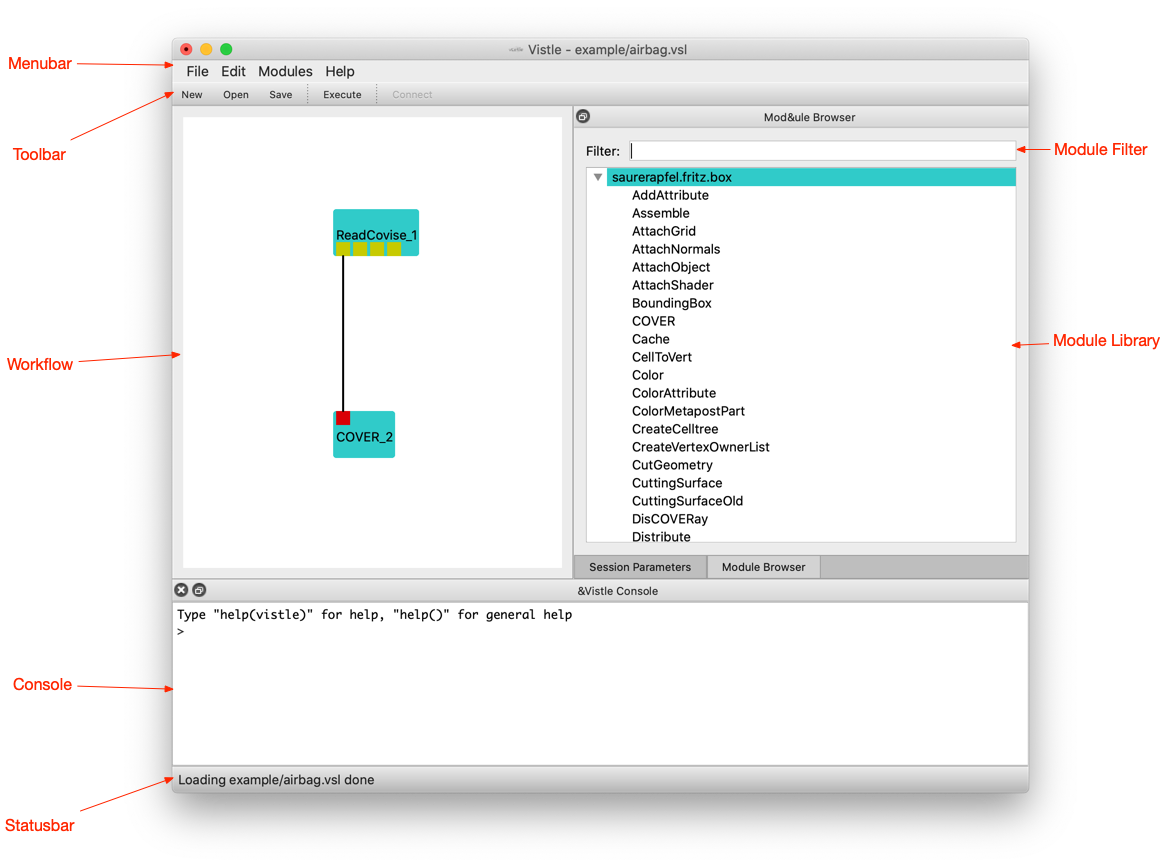
Task: Select DisCOVERay in the module list
Action: click(x=670, y=519)
